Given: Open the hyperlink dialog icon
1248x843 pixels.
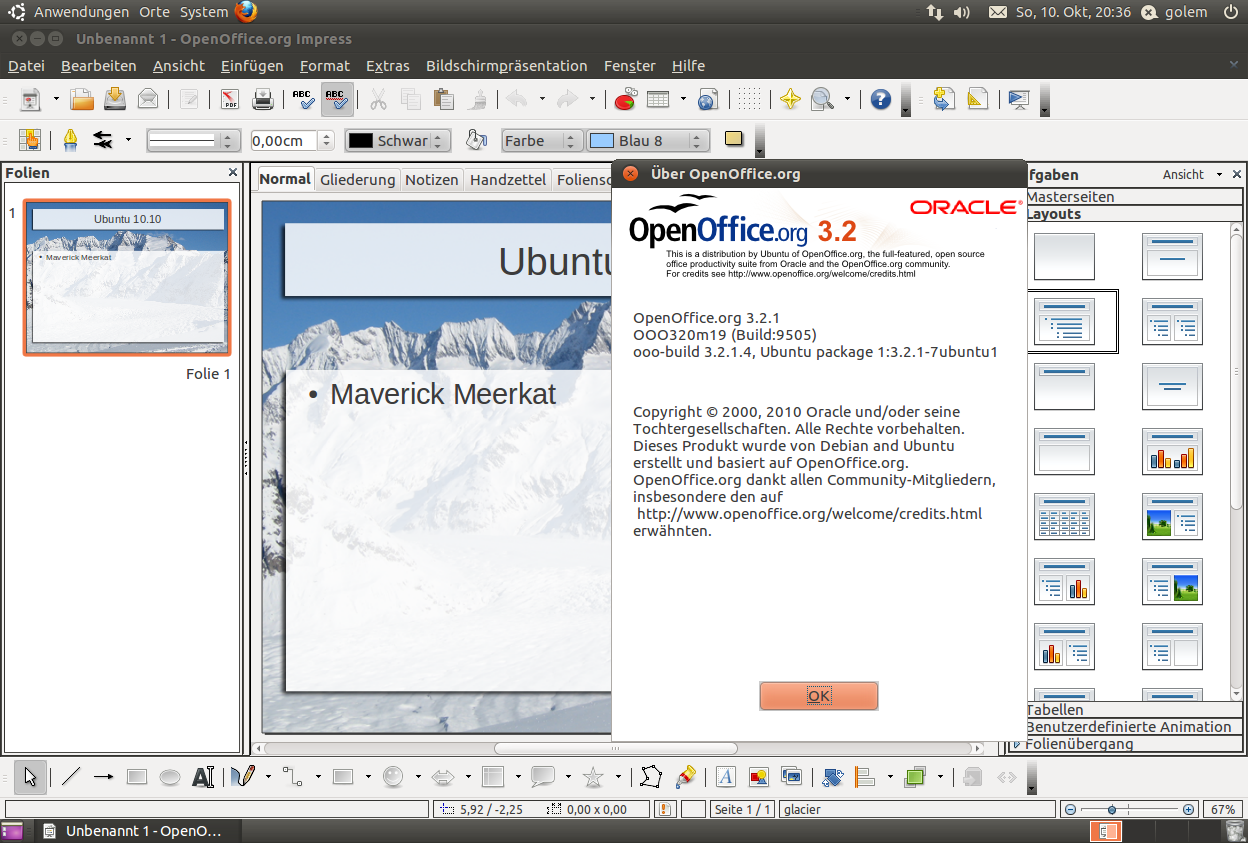Looking at the screenshot, I should coord(708,99).
